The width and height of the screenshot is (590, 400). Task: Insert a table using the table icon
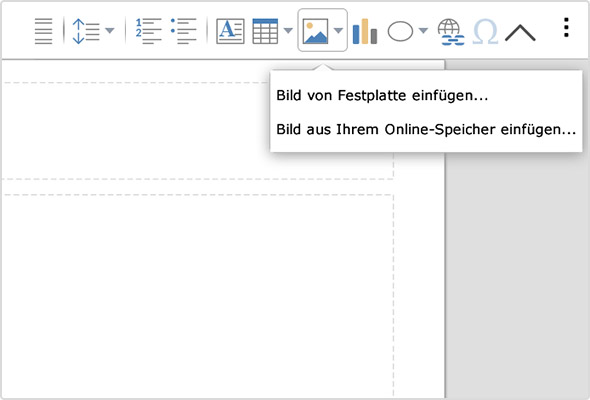tap(265, 31)
